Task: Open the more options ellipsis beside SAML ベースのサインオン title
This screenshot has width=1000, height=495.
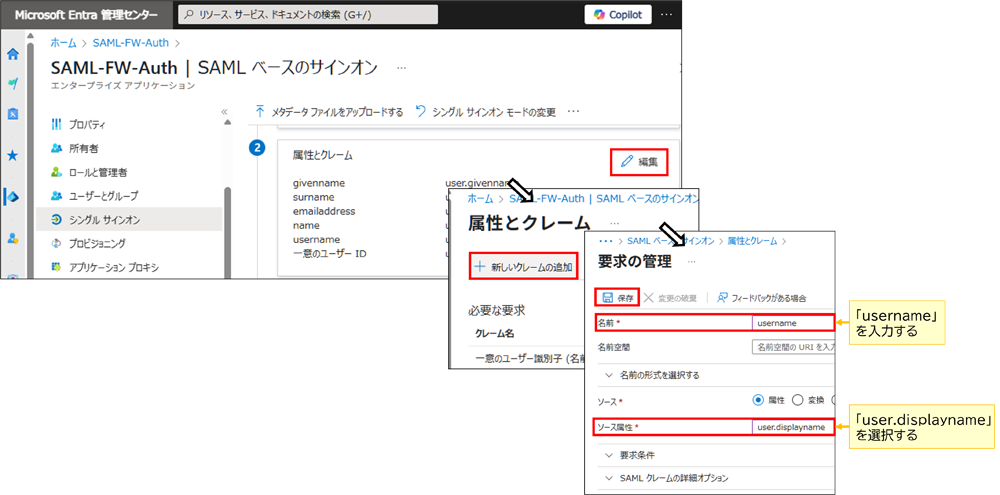Action: [401, 67]
